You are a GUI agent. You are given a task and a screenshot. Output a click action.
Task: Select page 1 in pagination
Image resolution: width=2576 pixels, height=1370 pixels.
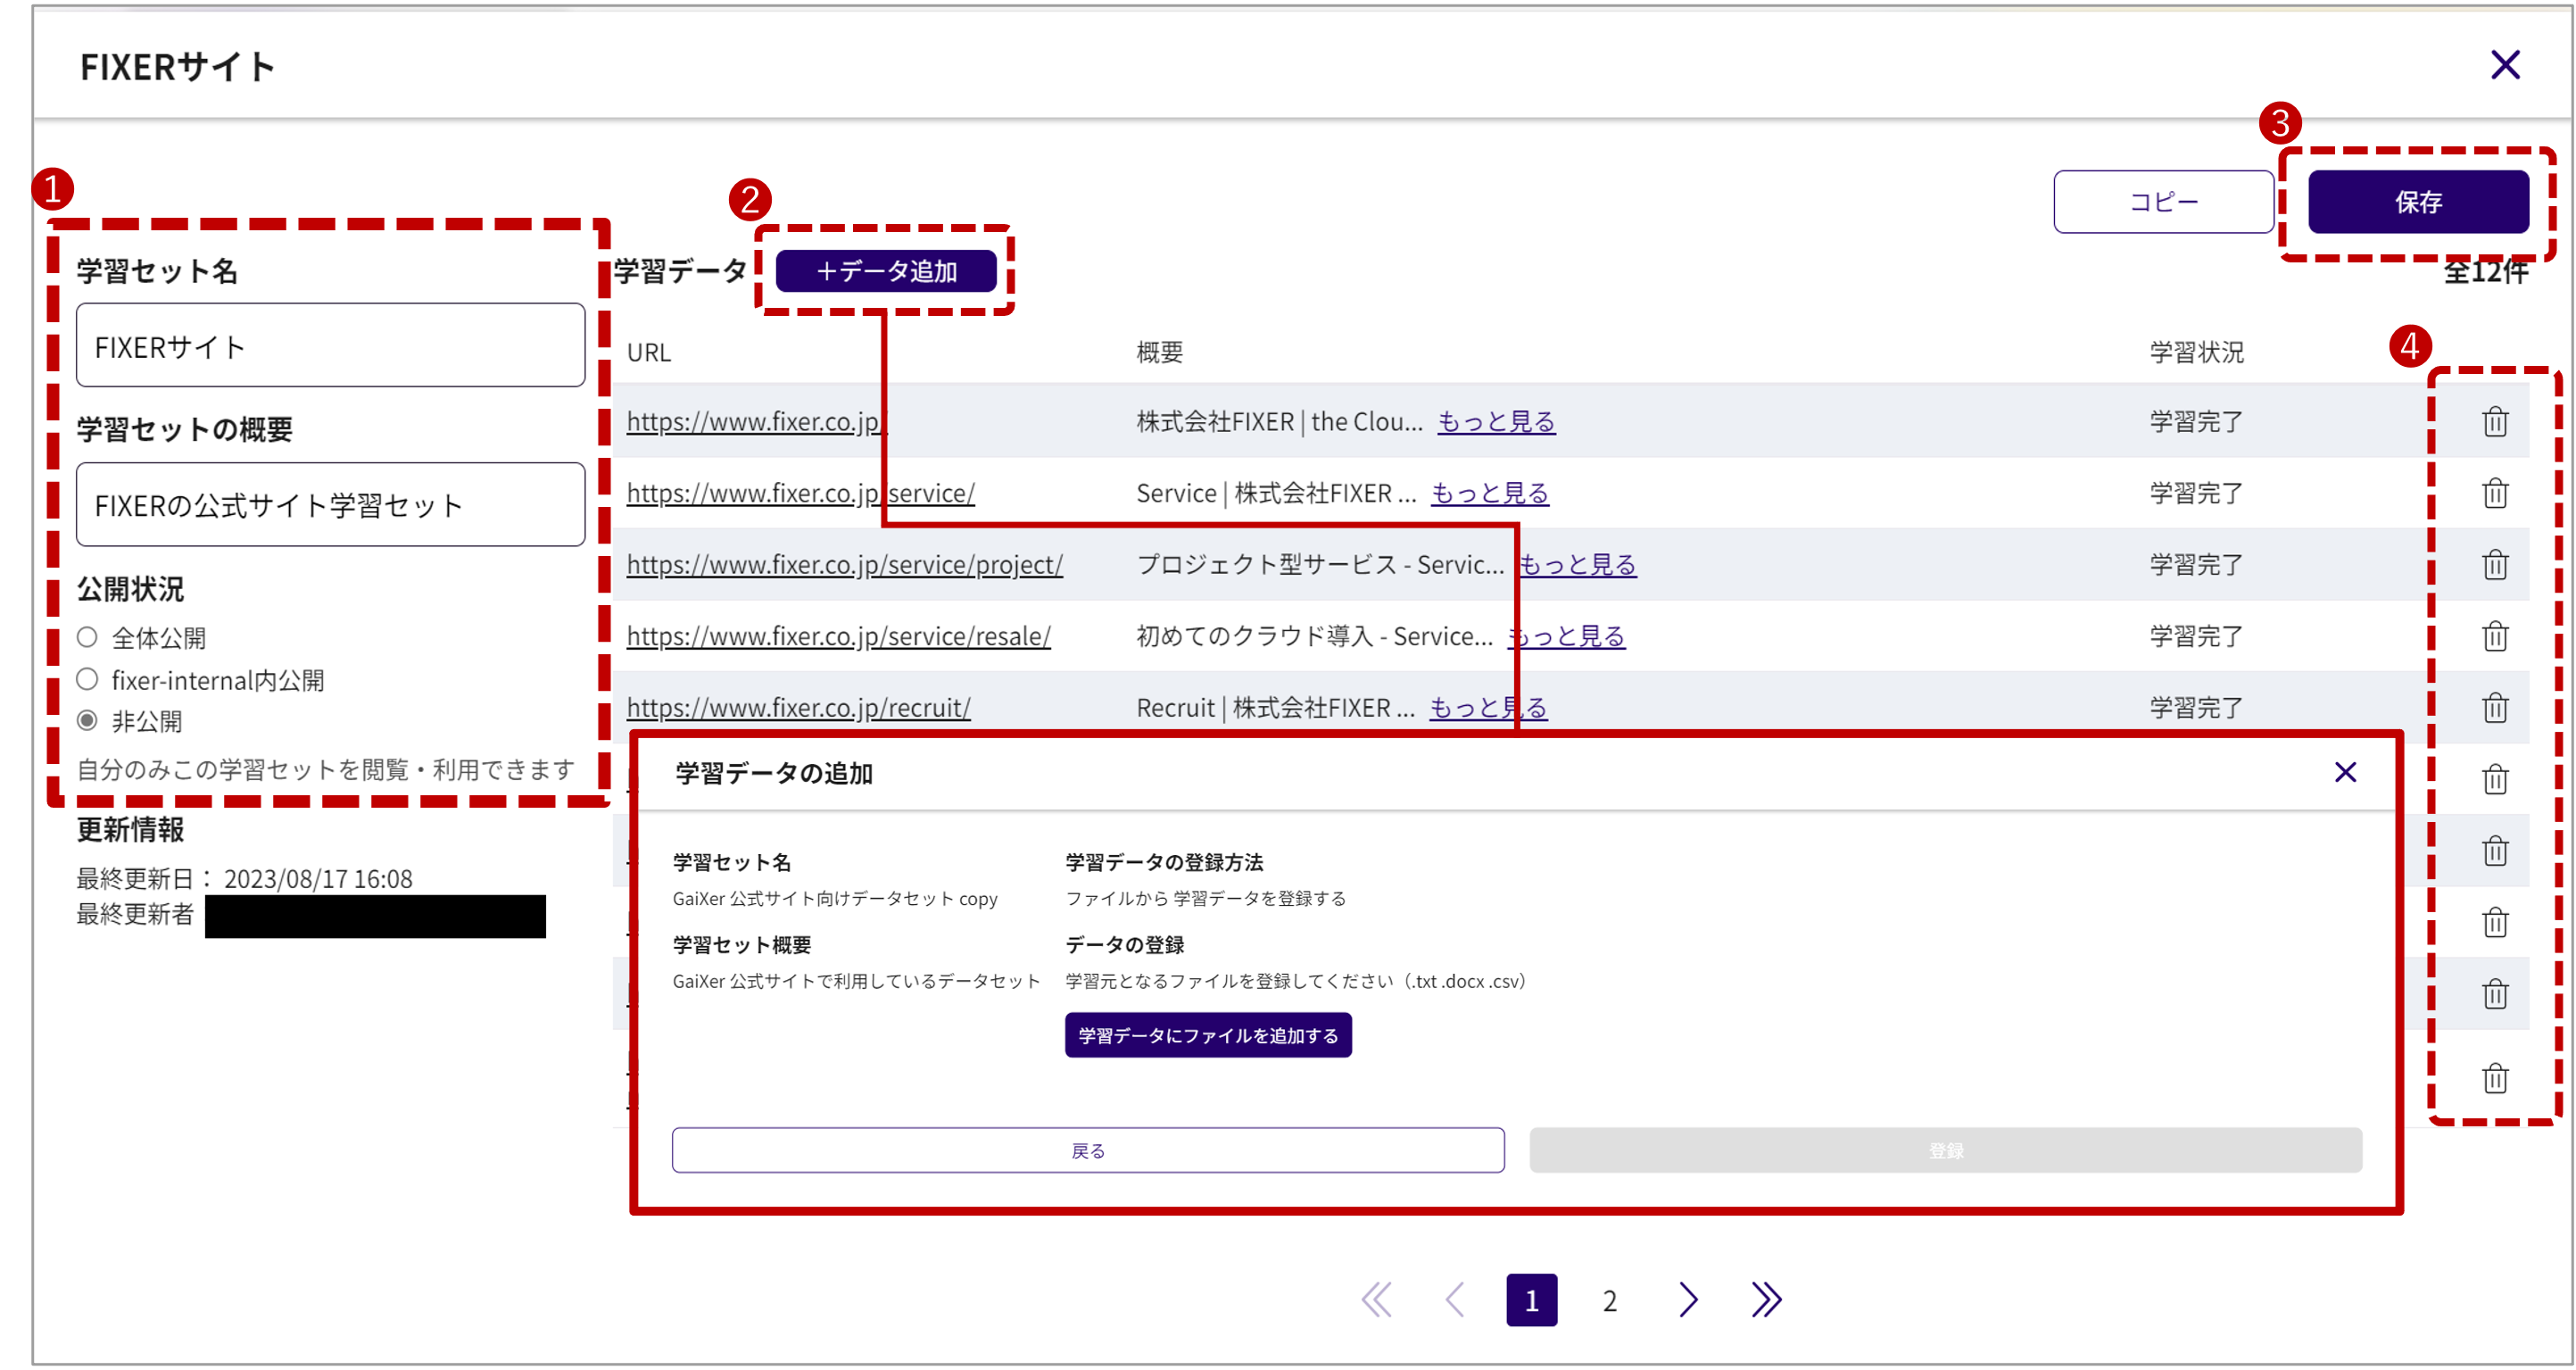1531,1300
